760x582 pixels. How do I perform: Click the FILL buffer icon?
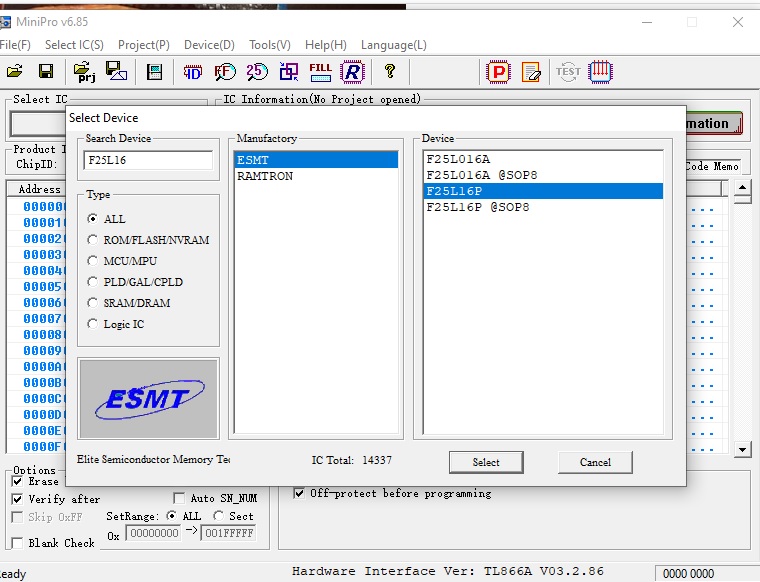(x=320, y=72)
